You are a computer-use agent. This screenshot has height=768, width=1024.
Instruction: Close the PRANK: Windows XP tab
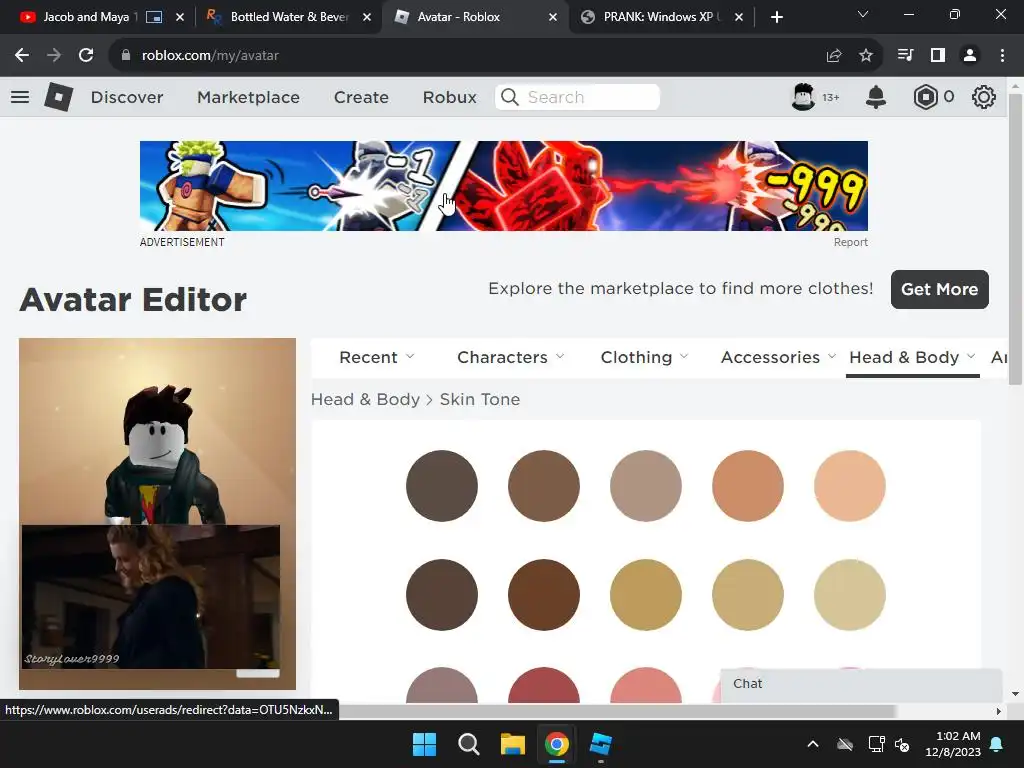[739, 17]
